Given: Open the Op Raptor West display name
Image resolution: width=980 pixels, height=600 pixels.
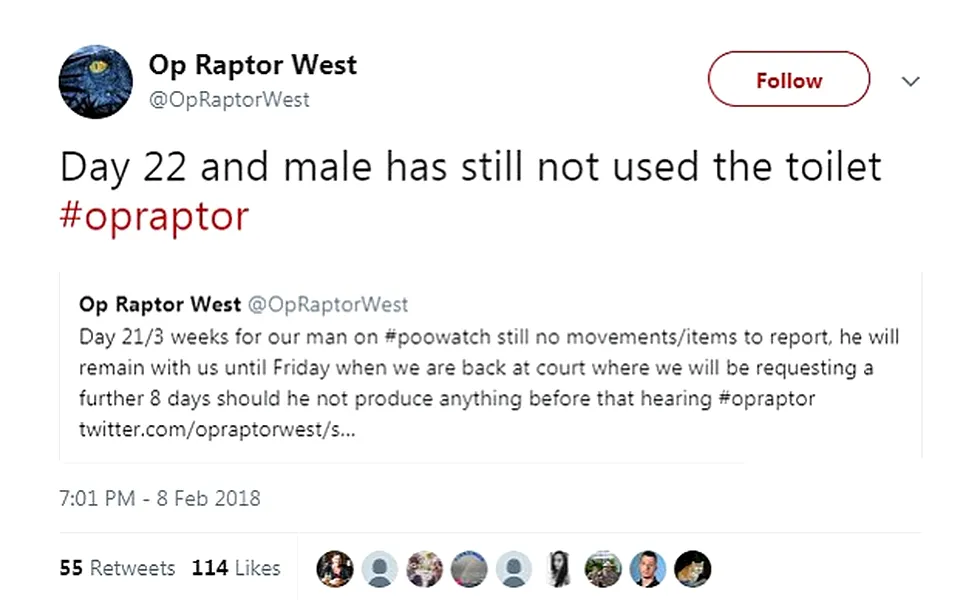Looking at the screenshot, I should 252,66.
